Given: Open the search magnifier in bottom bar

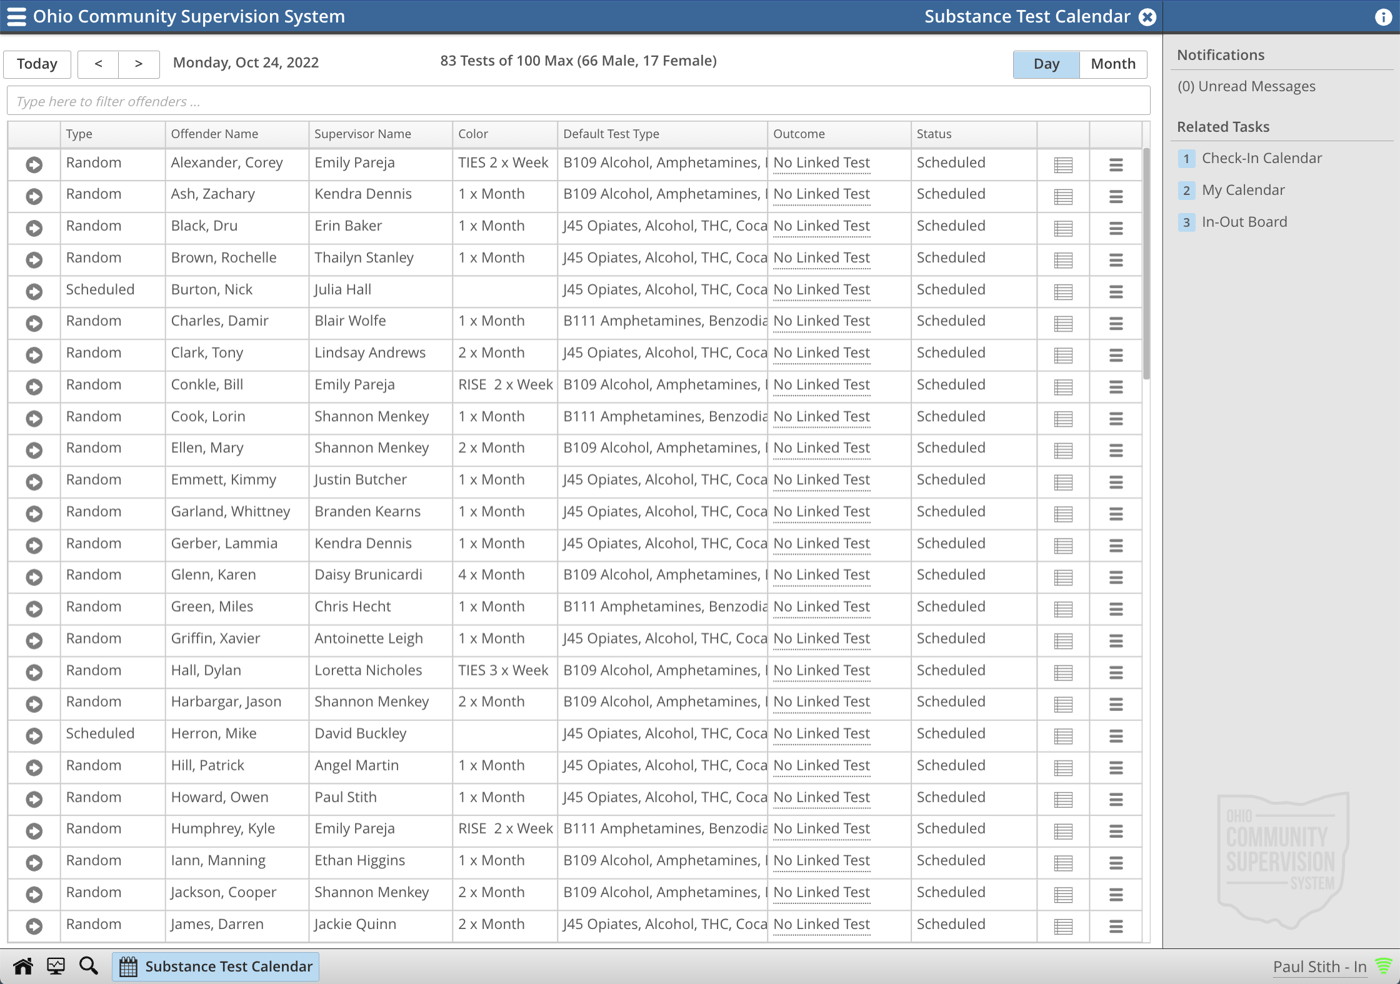Looking at the screenshot, I should [x=88, y=966].
